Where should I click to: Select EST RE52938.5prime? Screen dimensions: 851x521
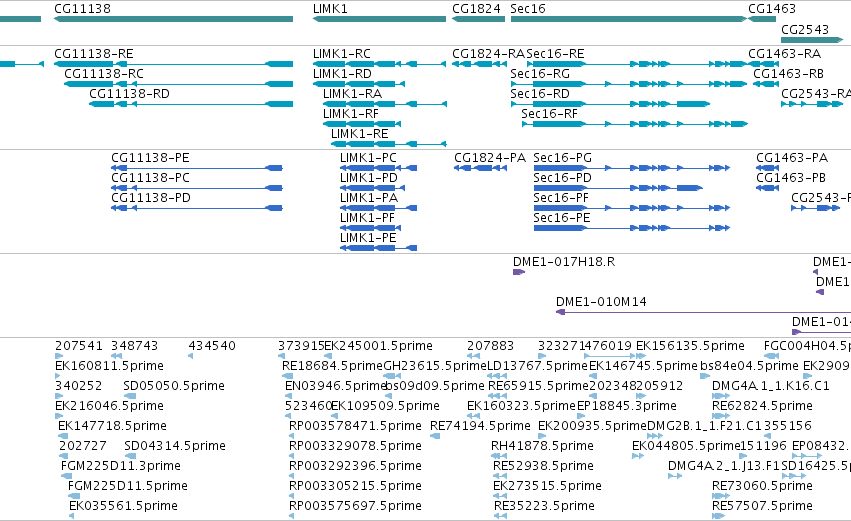pyautogui.click(x=543, y=466)
